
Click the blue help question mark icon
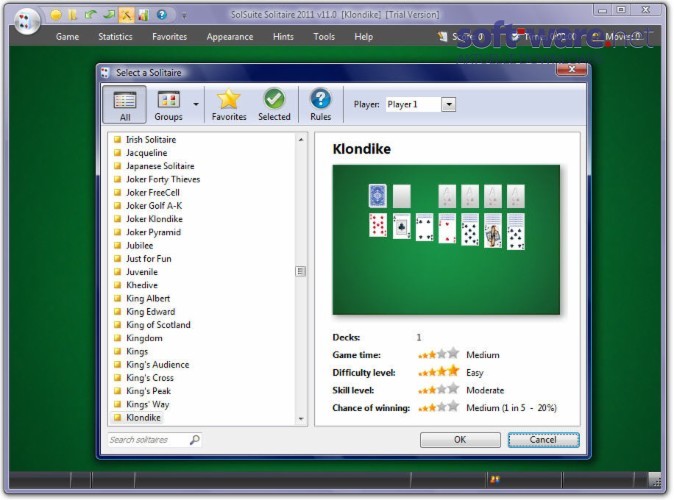coord(162,15)
